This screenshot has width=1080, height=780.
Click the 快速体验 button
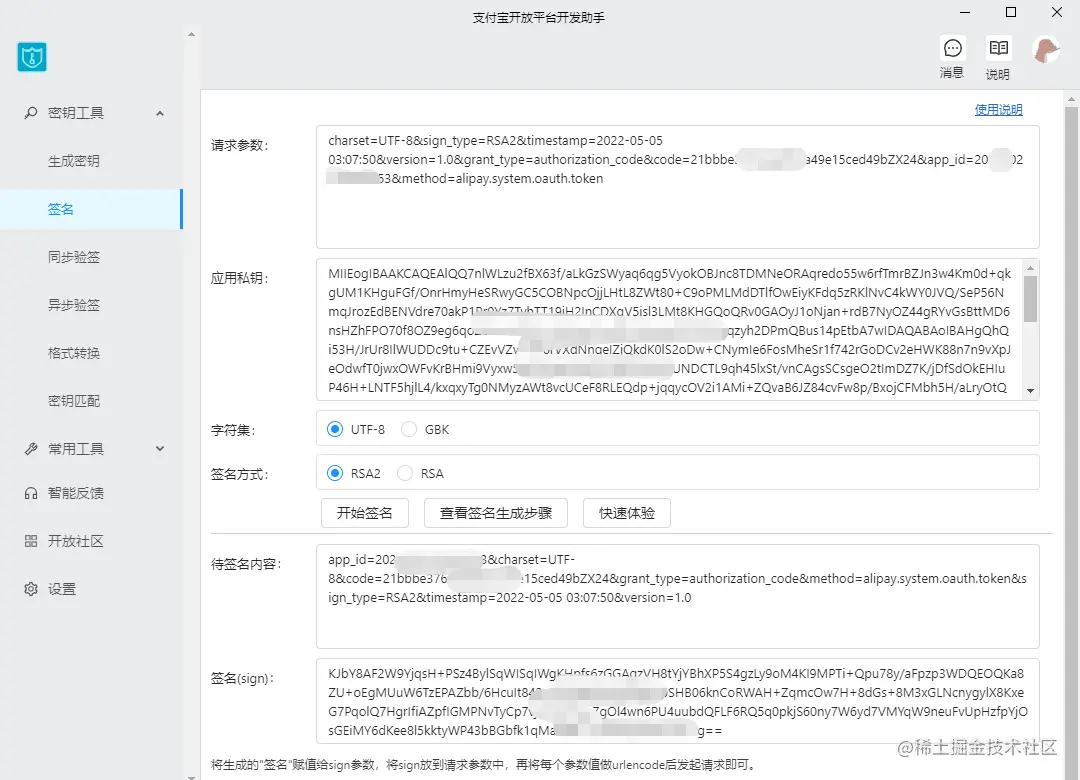click(626, 513)
